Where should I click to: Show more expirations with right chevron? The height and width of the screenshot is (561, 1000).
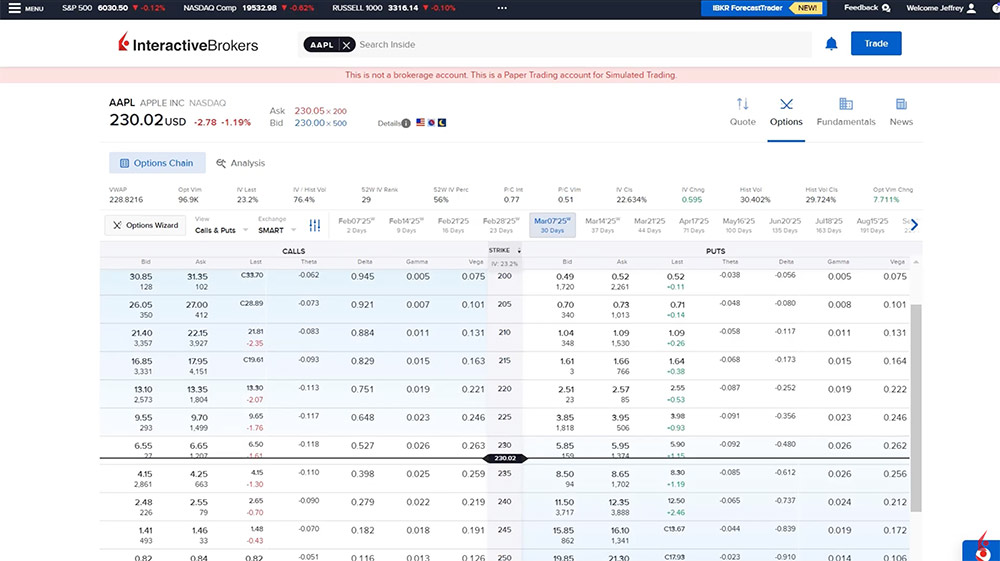click(x=915, y=225)
